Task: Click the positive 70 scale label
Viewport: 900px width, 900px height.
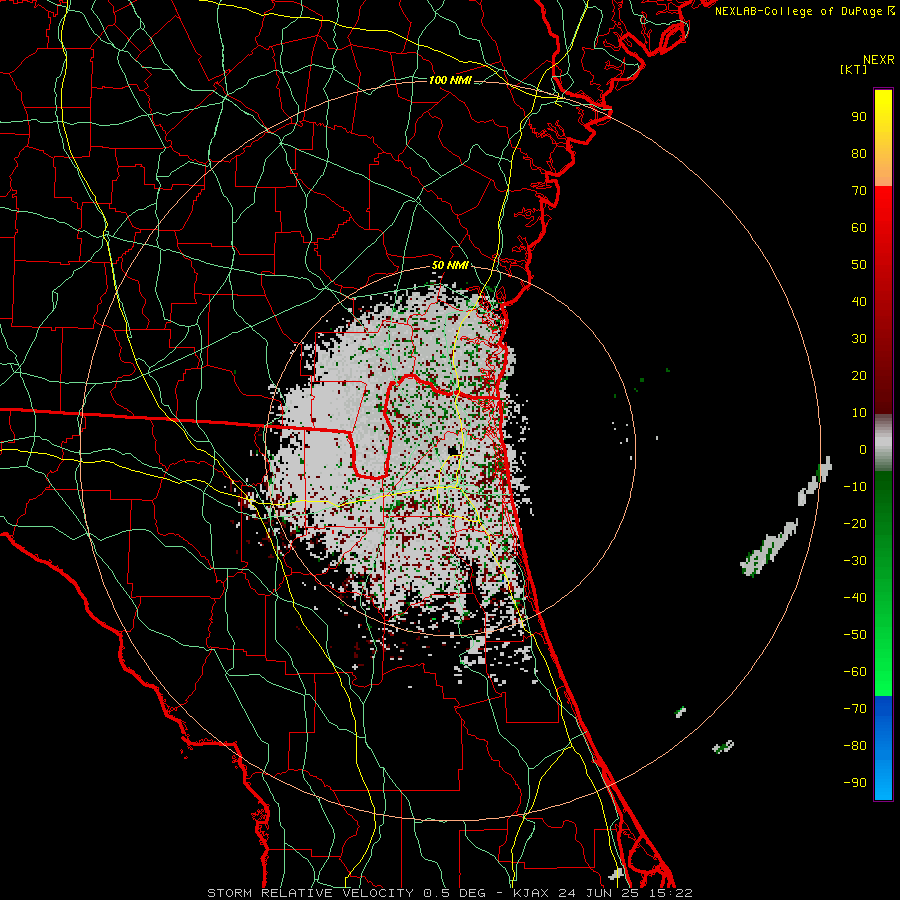Action: click(x=859, y=191)
